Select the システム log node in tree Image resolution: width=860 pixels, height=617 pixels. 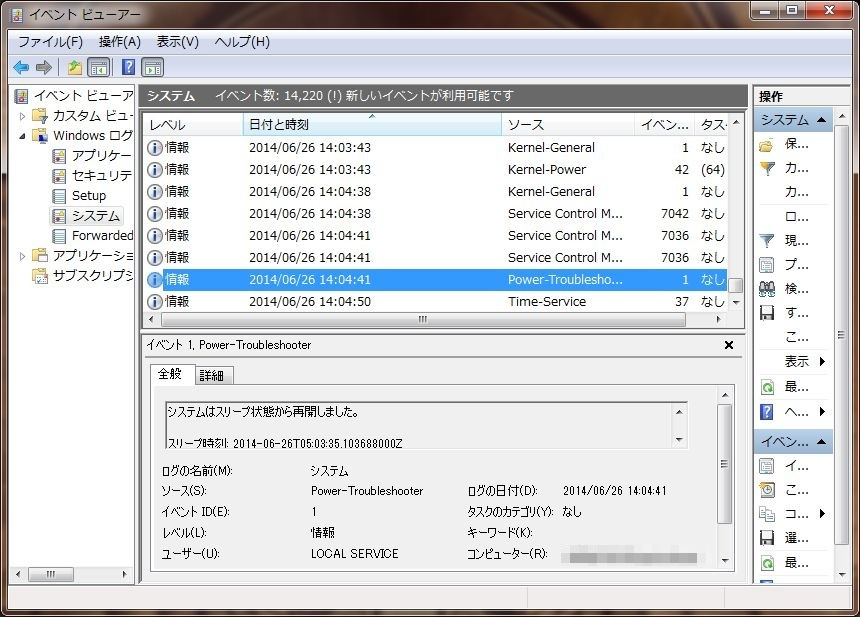pos(86,216)
